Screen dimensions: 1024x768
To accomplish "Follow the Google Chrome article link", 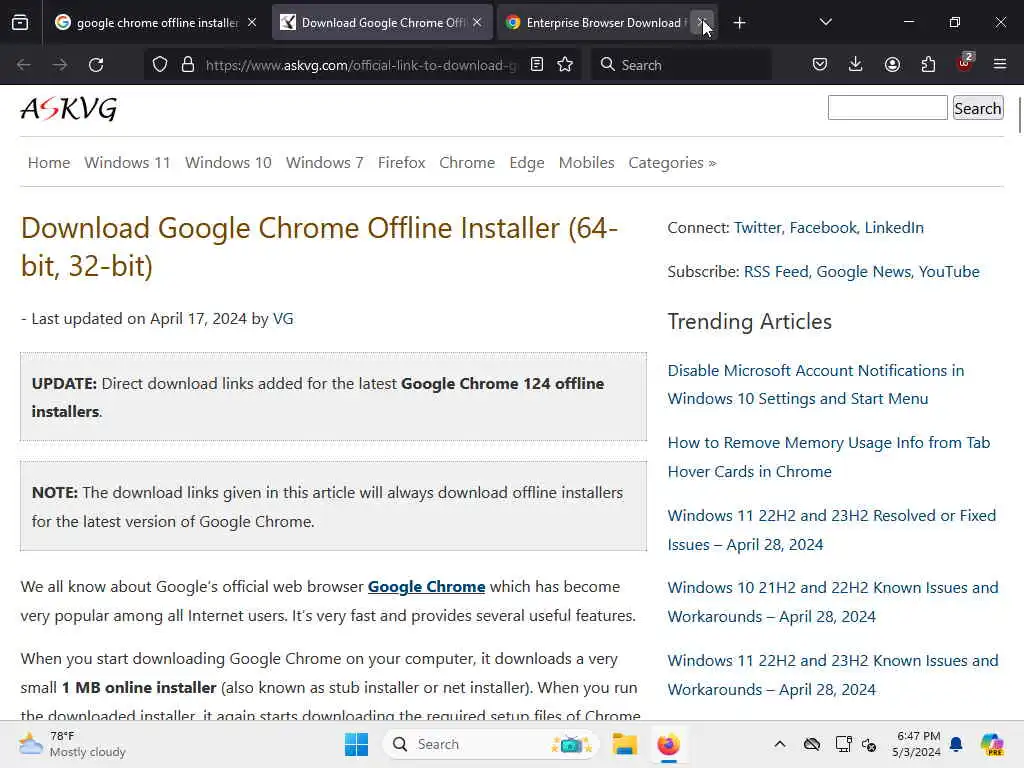I will pyautogui.click(x=426, y=586).
